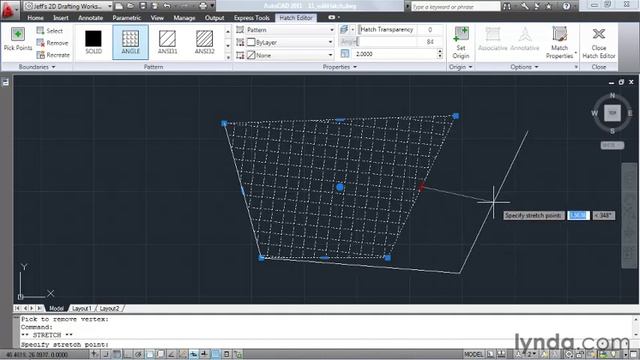Viewport: 640px width, 360px height.
Task: Click the Help question mark icon
Action: click(x=566, y=6)
